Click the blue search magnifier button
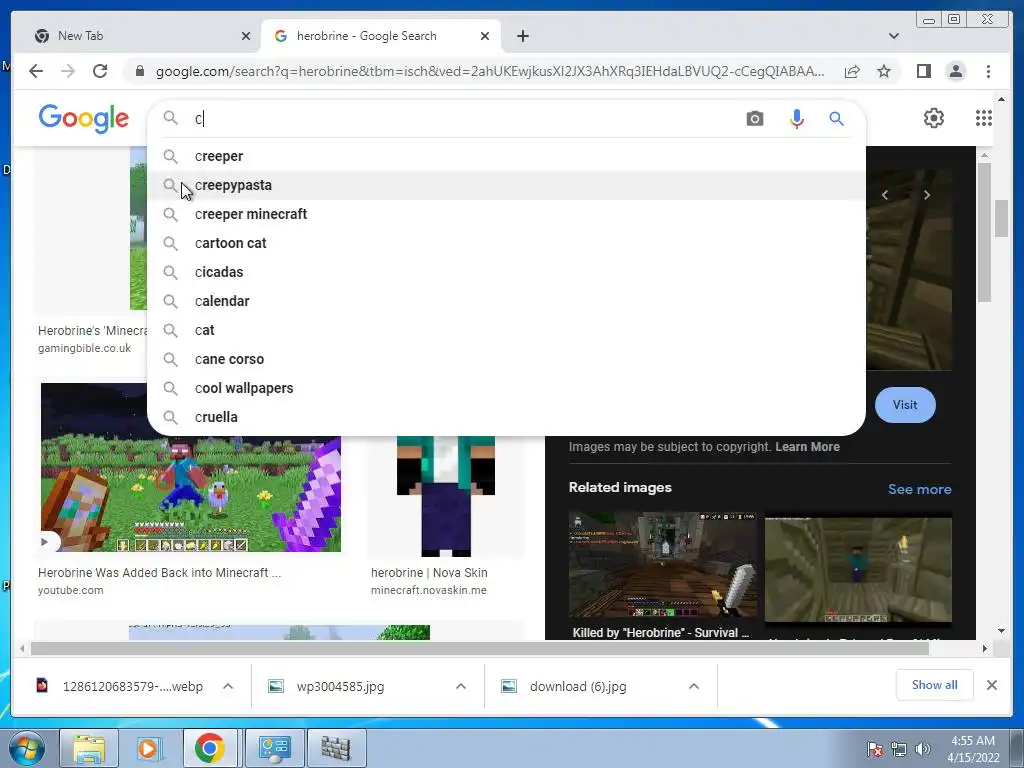 (x=837, y=118)
